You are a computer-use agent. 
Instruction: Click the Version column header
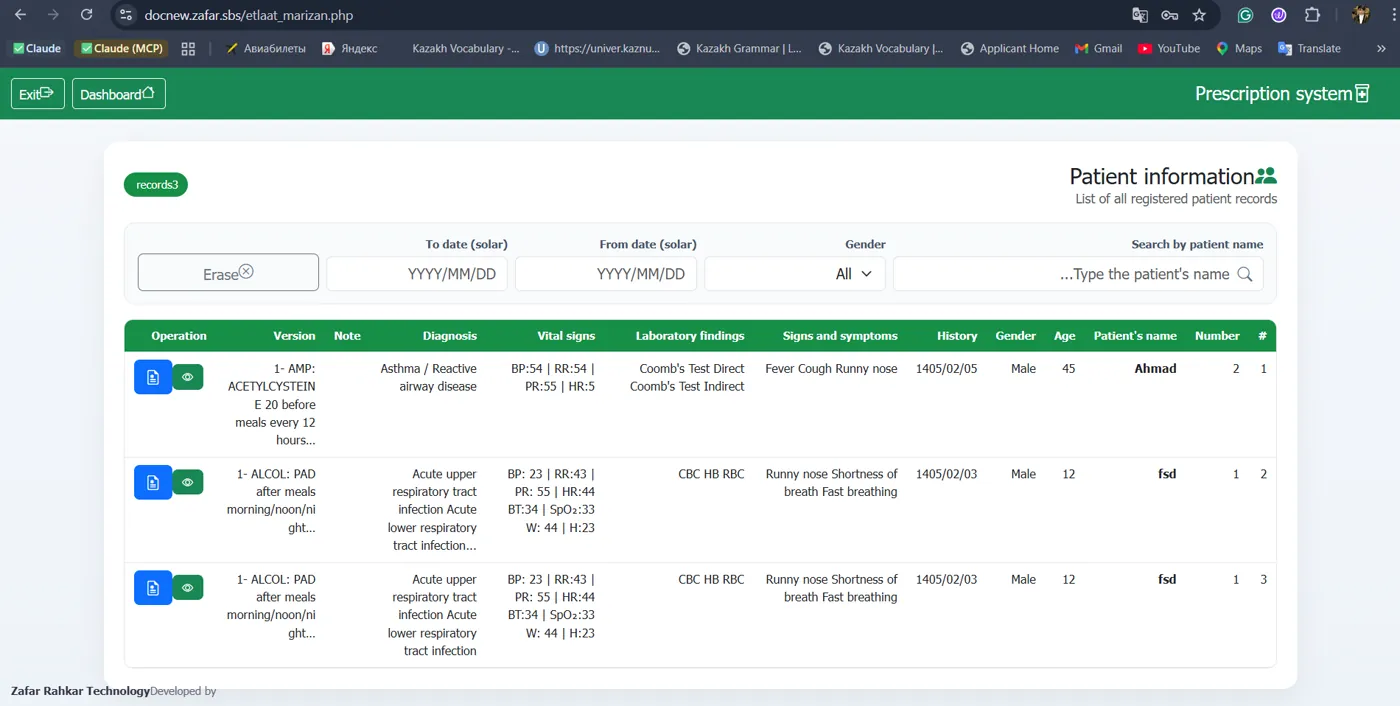294,336
